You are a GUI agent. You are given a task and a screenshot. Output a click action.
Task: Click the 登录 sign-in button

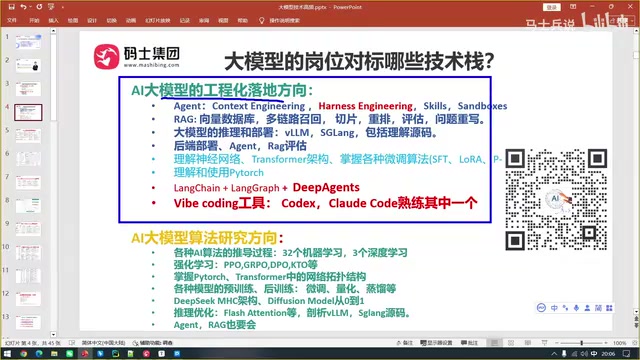click(551, 7)
